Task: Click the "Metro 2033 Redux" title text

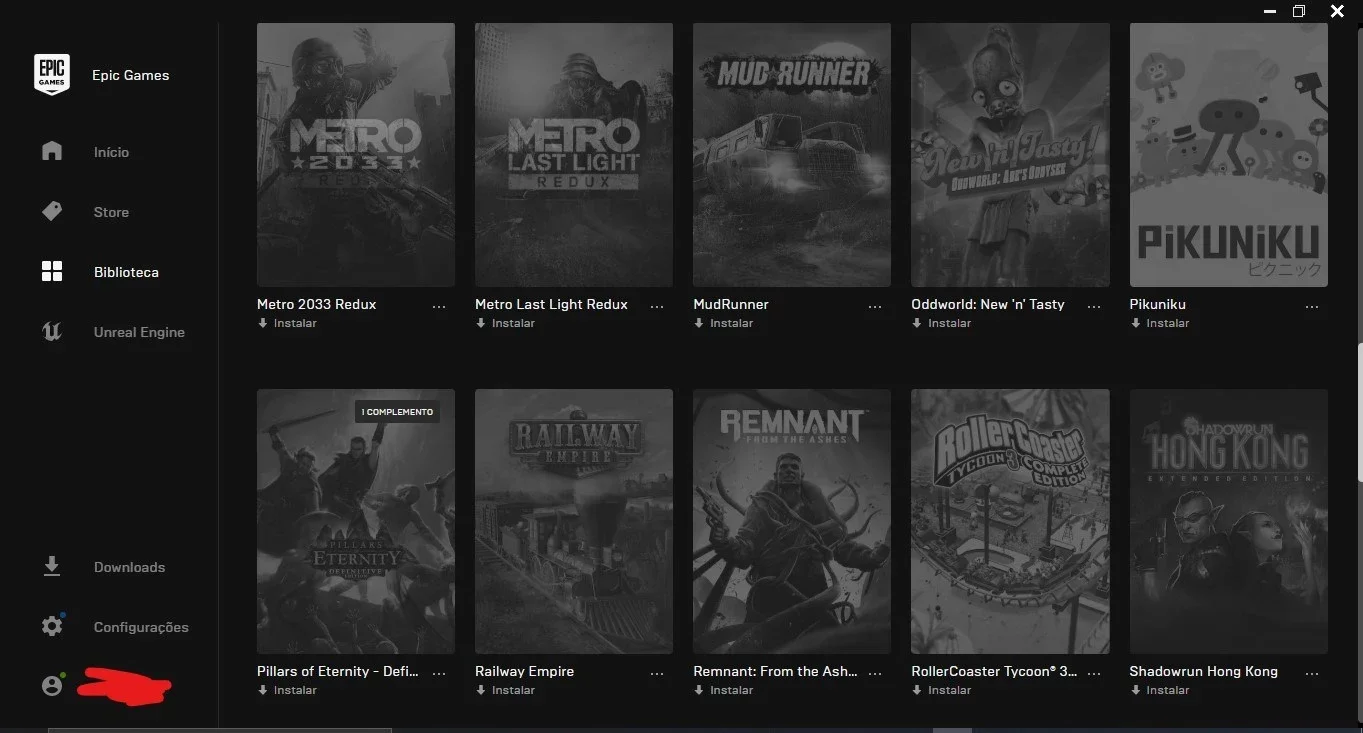Action: [x=317, y=304]
